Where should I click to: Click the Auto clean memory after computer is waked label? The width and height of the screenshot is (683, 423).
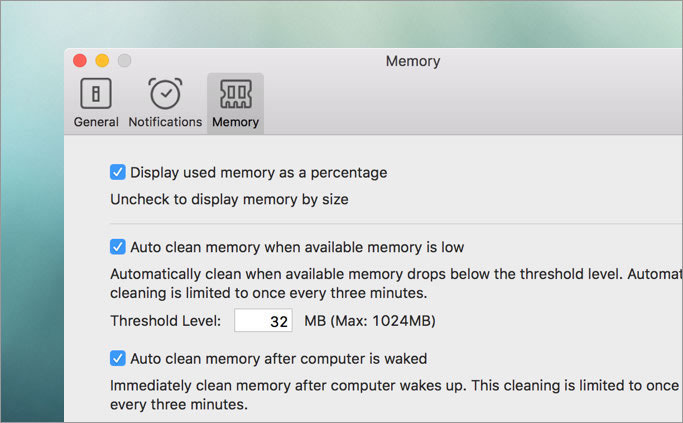pyautogui.click(x=279, y=359)
